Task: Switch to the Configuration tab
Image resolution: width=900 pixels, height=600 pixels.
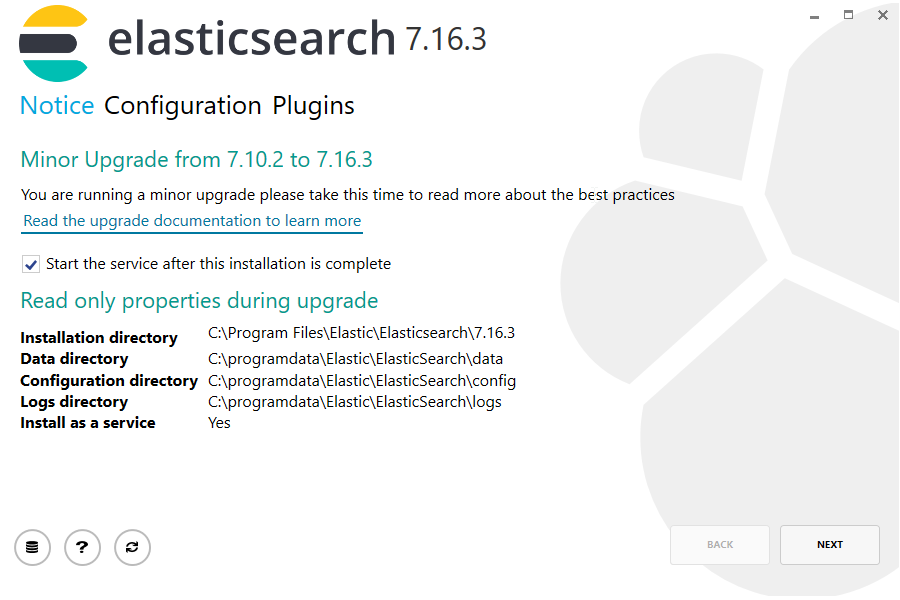Action: coord(182,105)
